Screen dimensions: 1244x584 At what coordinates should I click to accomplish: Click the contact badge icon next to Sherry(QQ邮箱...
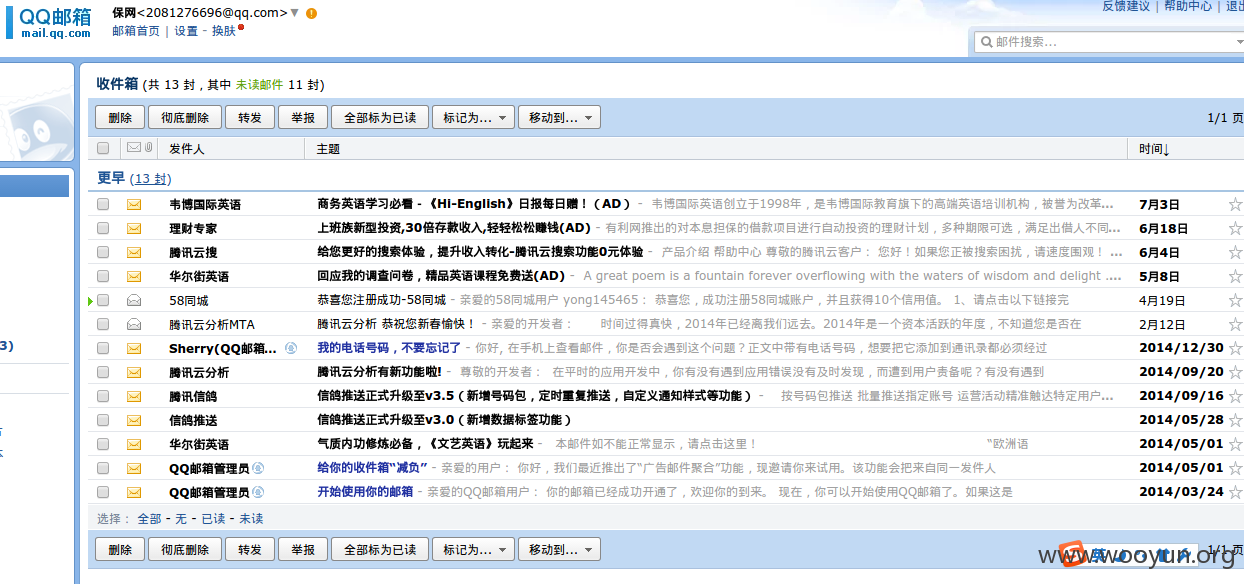point(291,348)
